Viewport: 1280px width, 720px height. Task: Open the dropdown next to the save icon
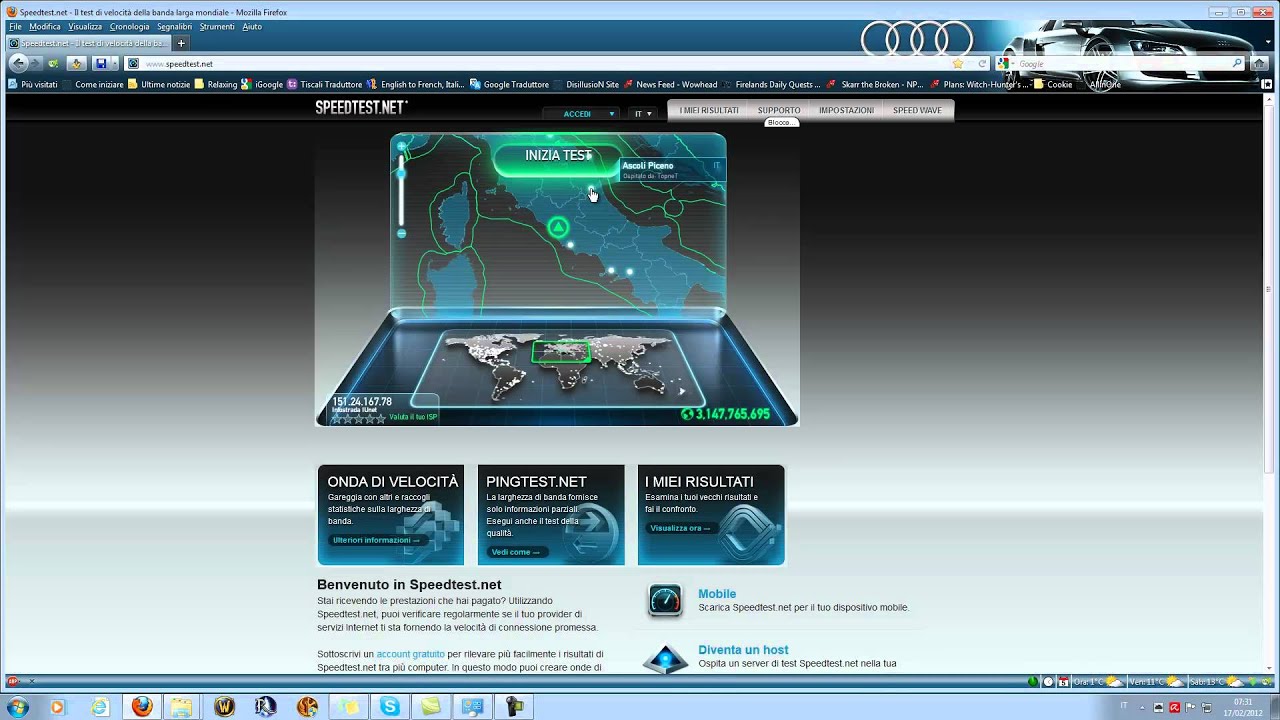coord(114,63)
